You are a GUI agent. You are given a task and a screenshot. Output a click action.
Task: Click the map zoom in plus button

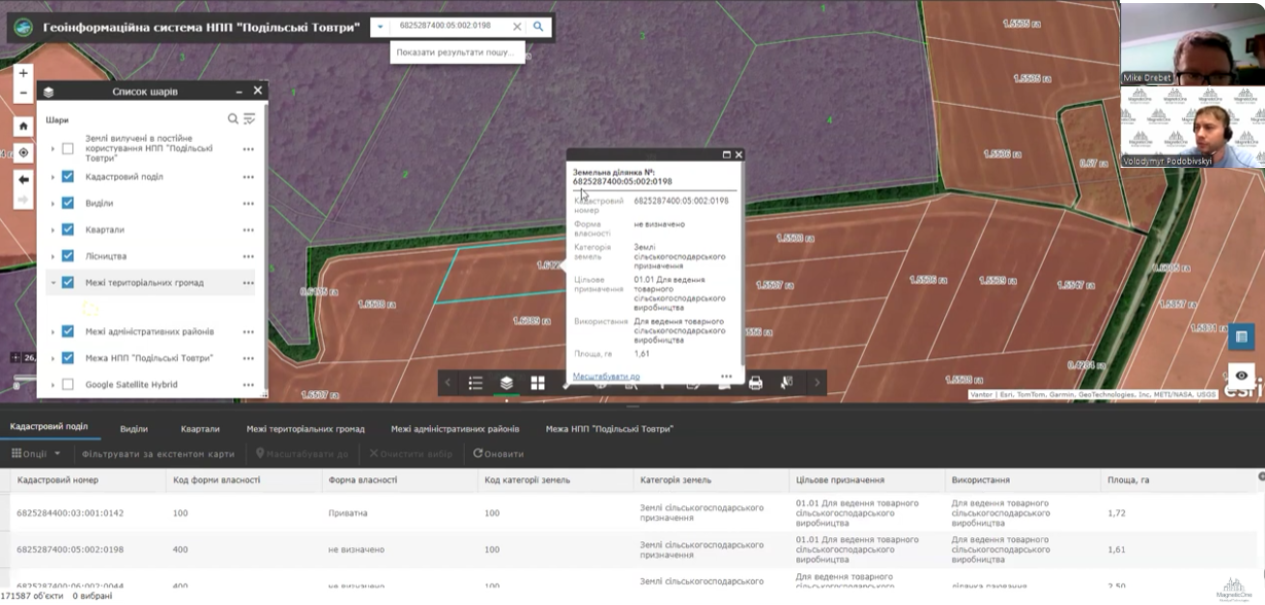click(x=24, y=73)
